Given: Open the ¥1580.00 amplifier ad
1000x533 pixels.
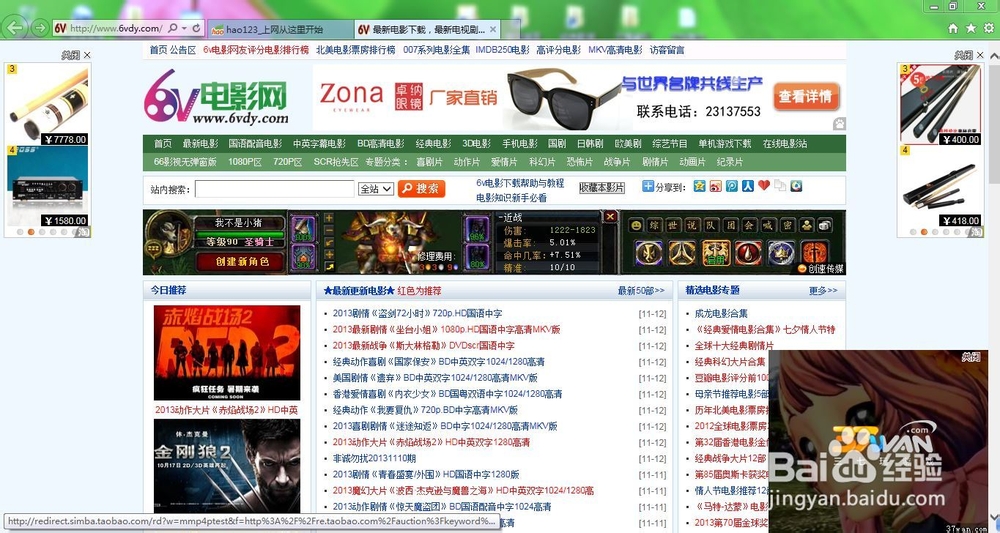Looking at the screenshot, I should click(x=48, y=186).
